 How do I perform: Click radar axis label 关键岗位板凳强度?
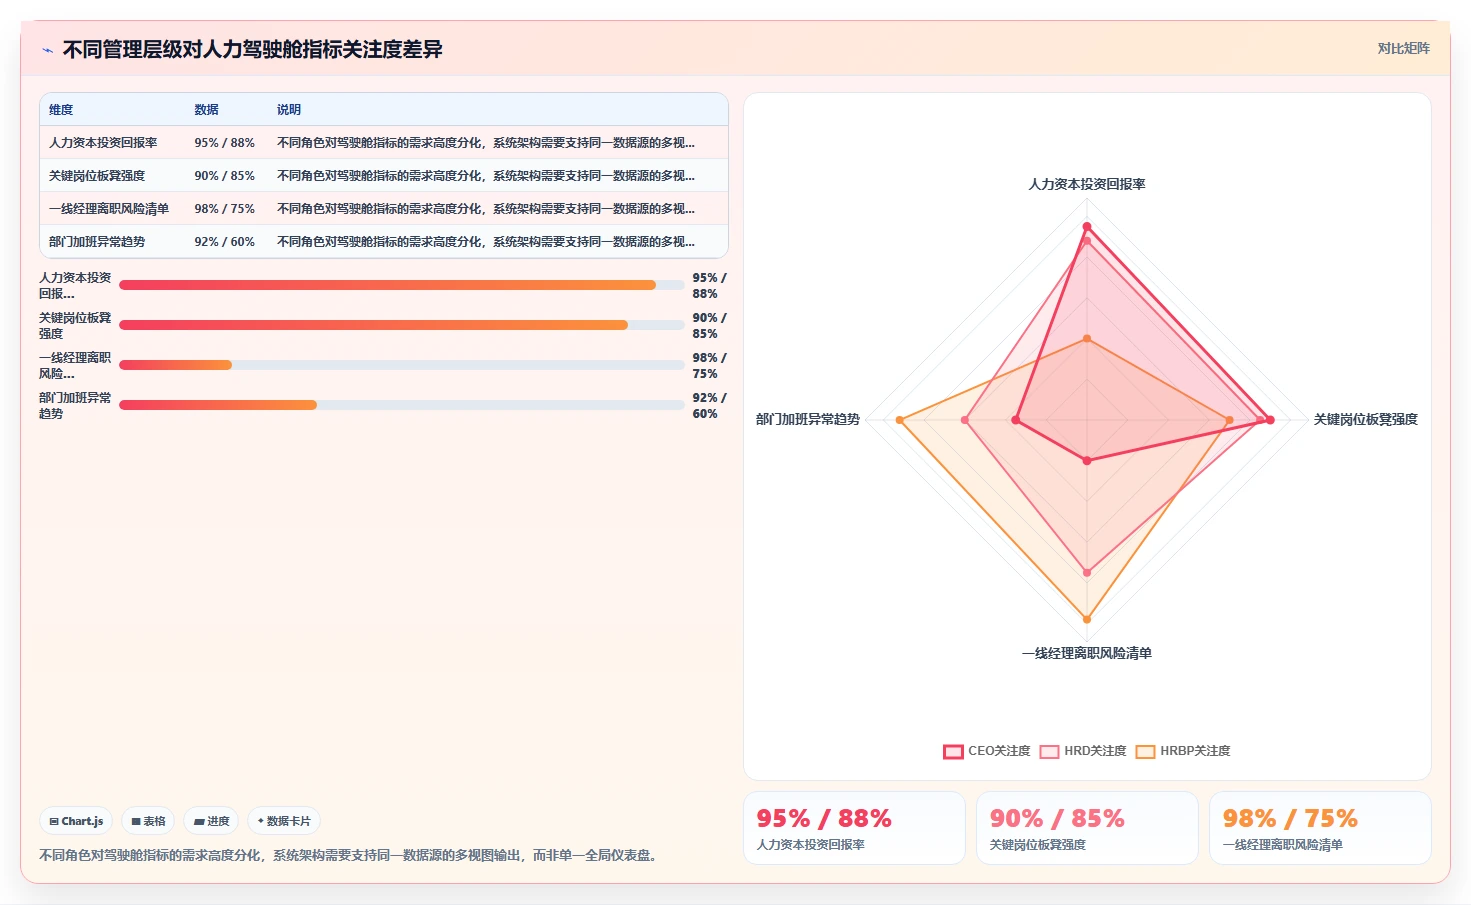(x=1365, y=420)
